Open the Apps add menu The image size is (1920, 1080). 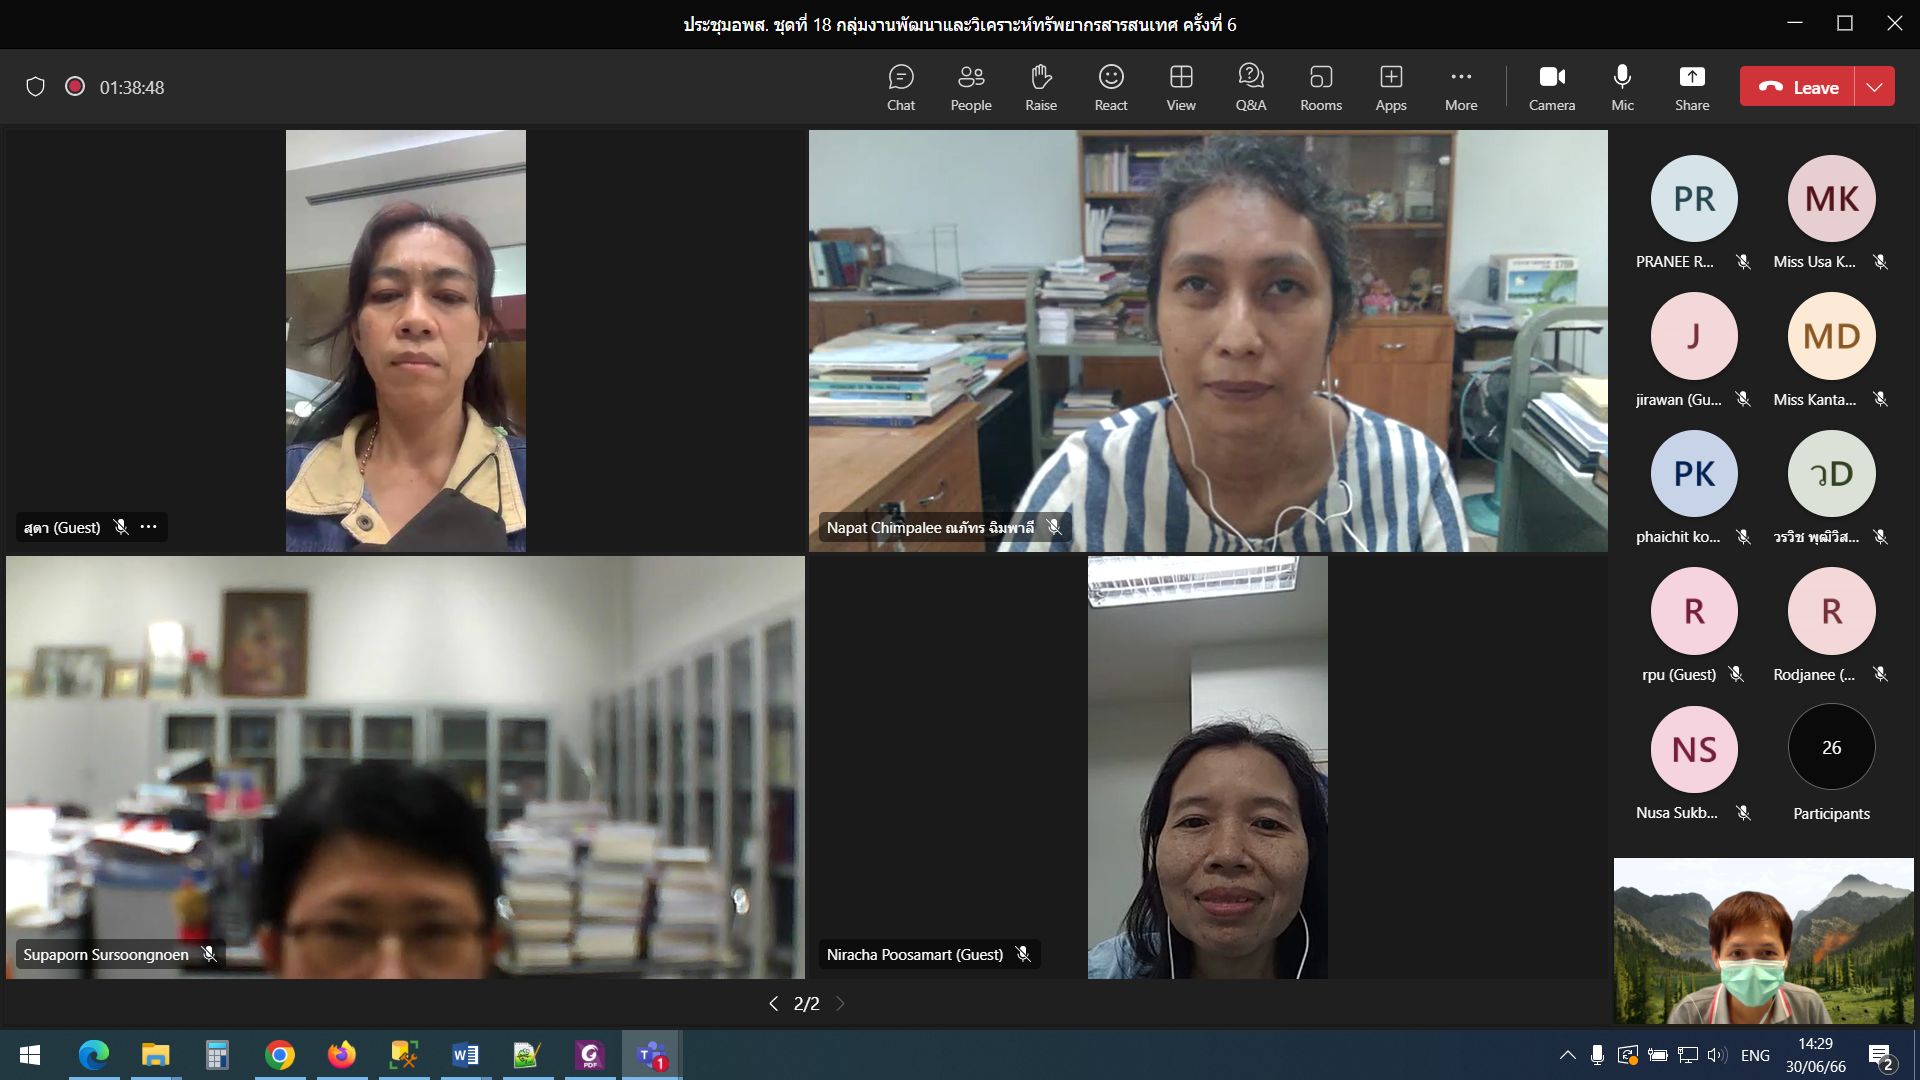[1390, 87]
